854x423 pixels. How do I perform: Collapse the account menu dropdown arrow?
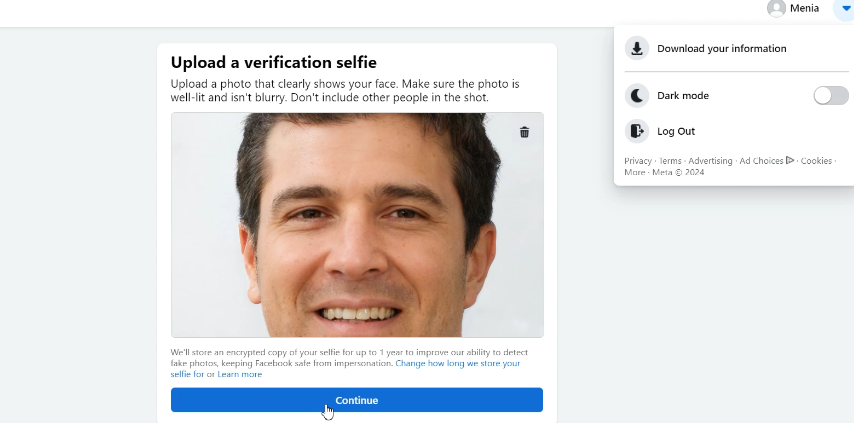(845, 8)
